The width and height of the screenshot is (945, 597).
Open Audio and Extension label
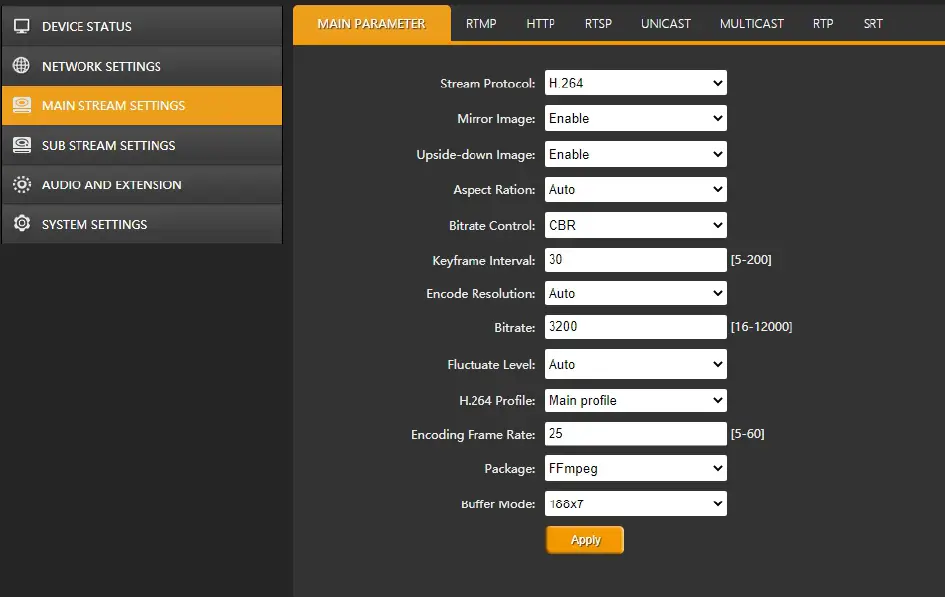coord(111,185)
